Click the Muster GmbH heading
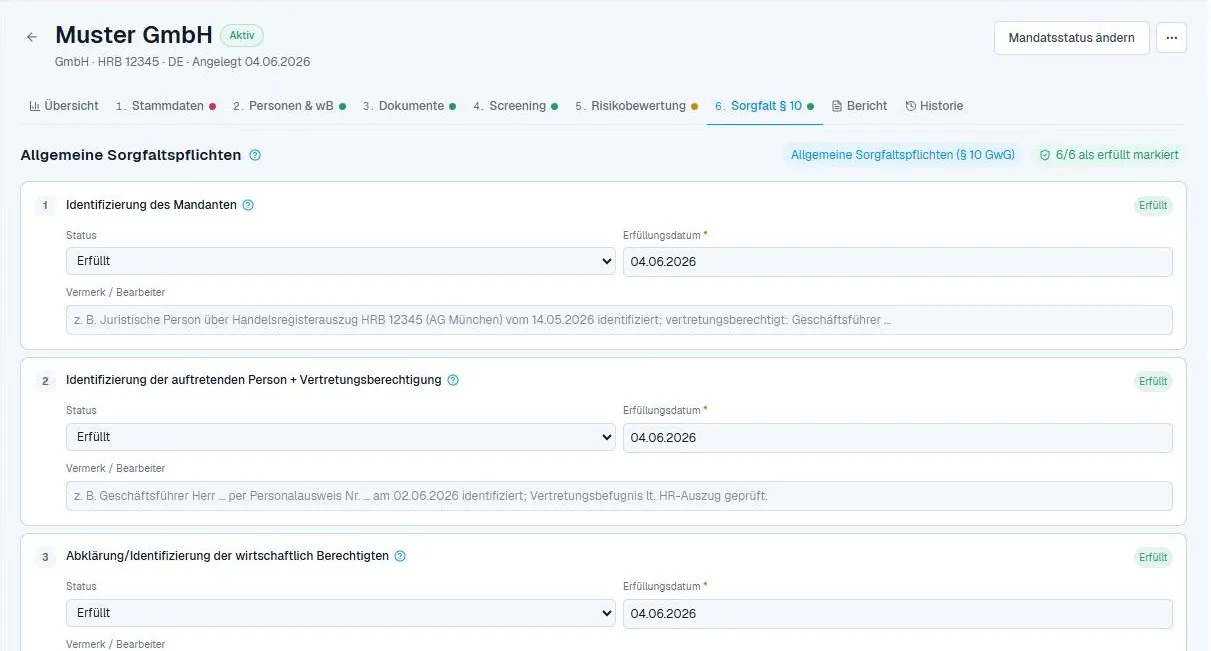The image size is (1211, 651). click(134, 35)
